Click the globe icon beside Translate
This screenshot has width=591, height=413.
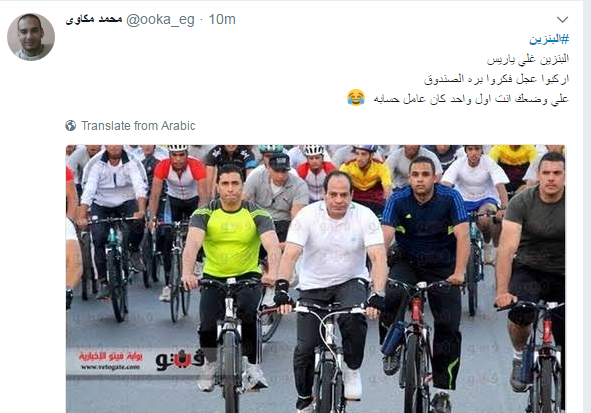tap(70, 125)
